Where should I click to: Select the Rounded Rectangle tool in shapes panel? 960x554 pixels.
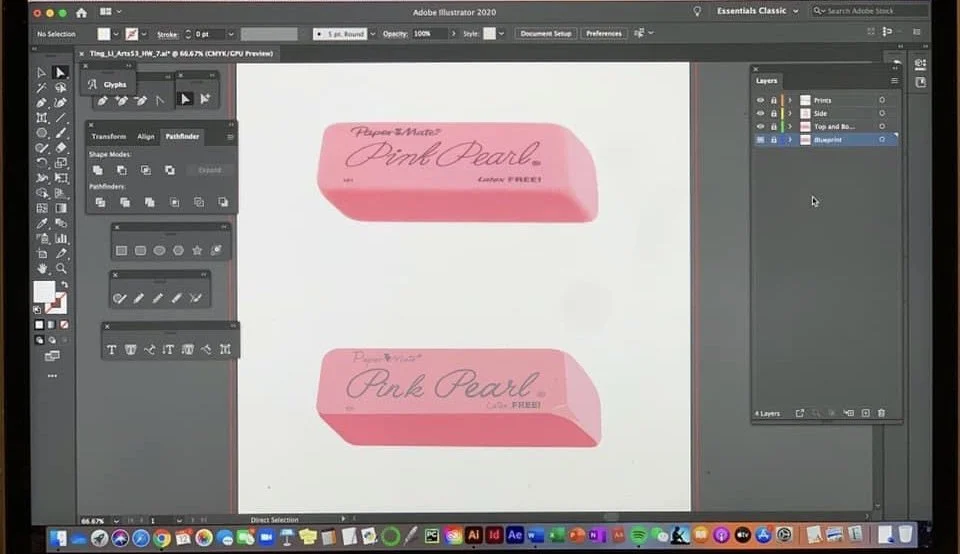[x=140, y=250]
